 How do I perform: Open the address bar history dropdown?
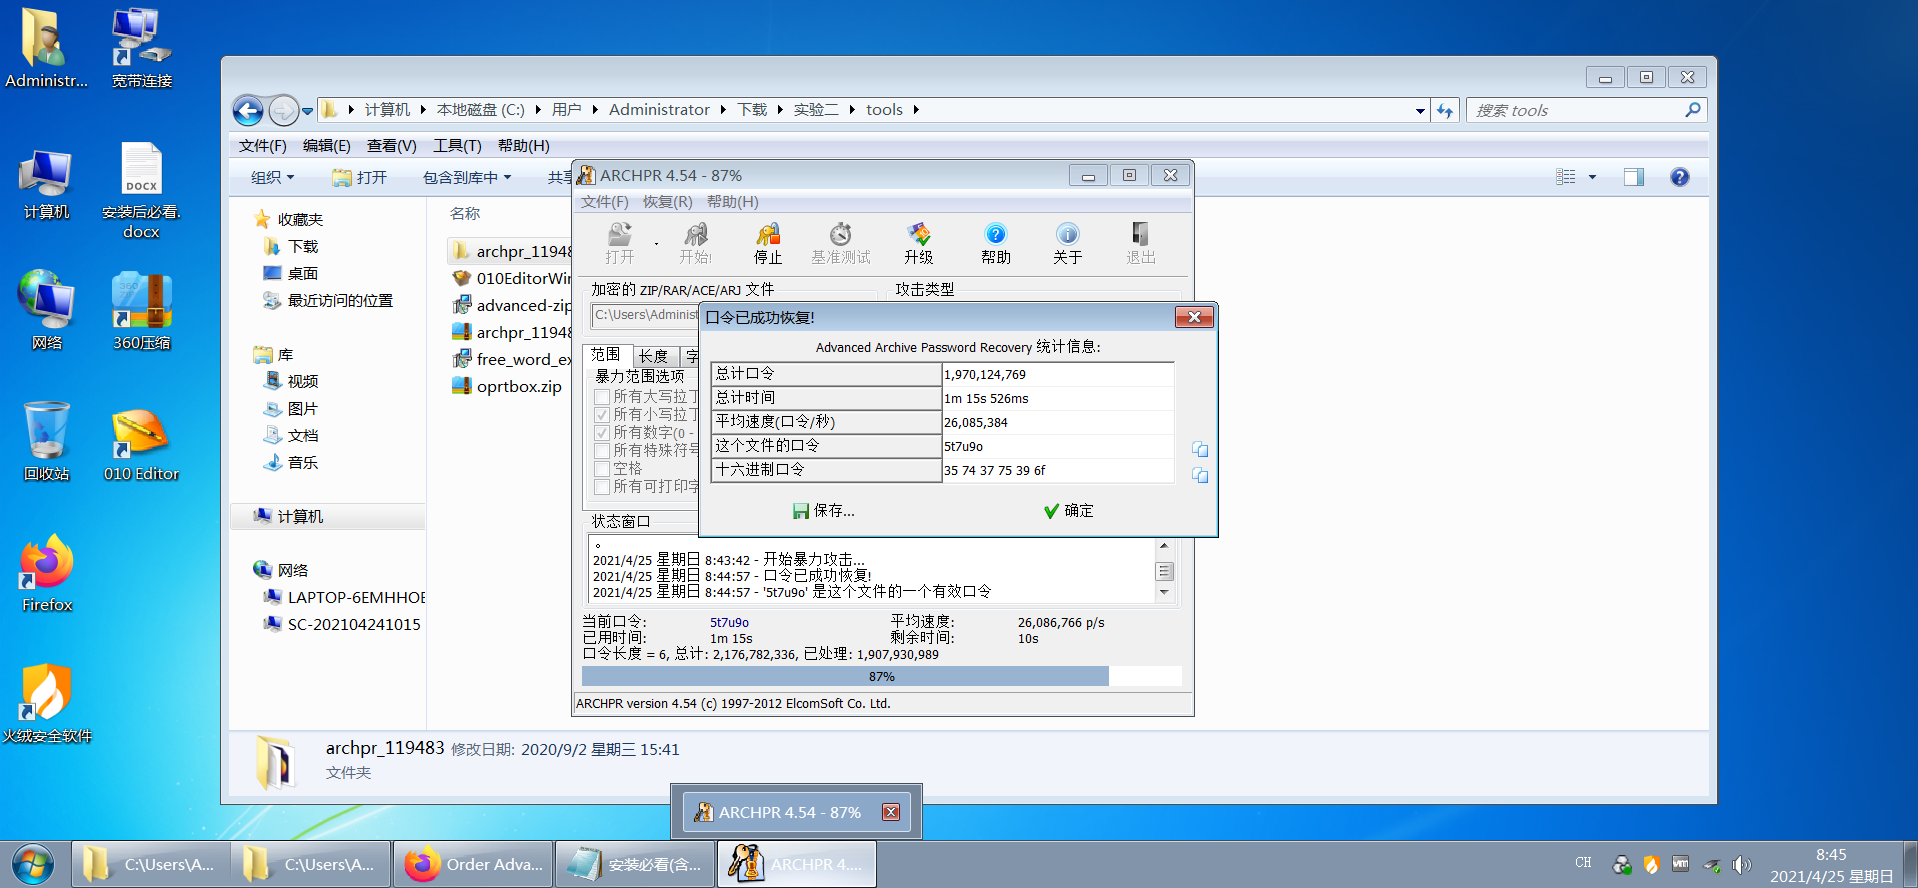(x=1420, y=110)
